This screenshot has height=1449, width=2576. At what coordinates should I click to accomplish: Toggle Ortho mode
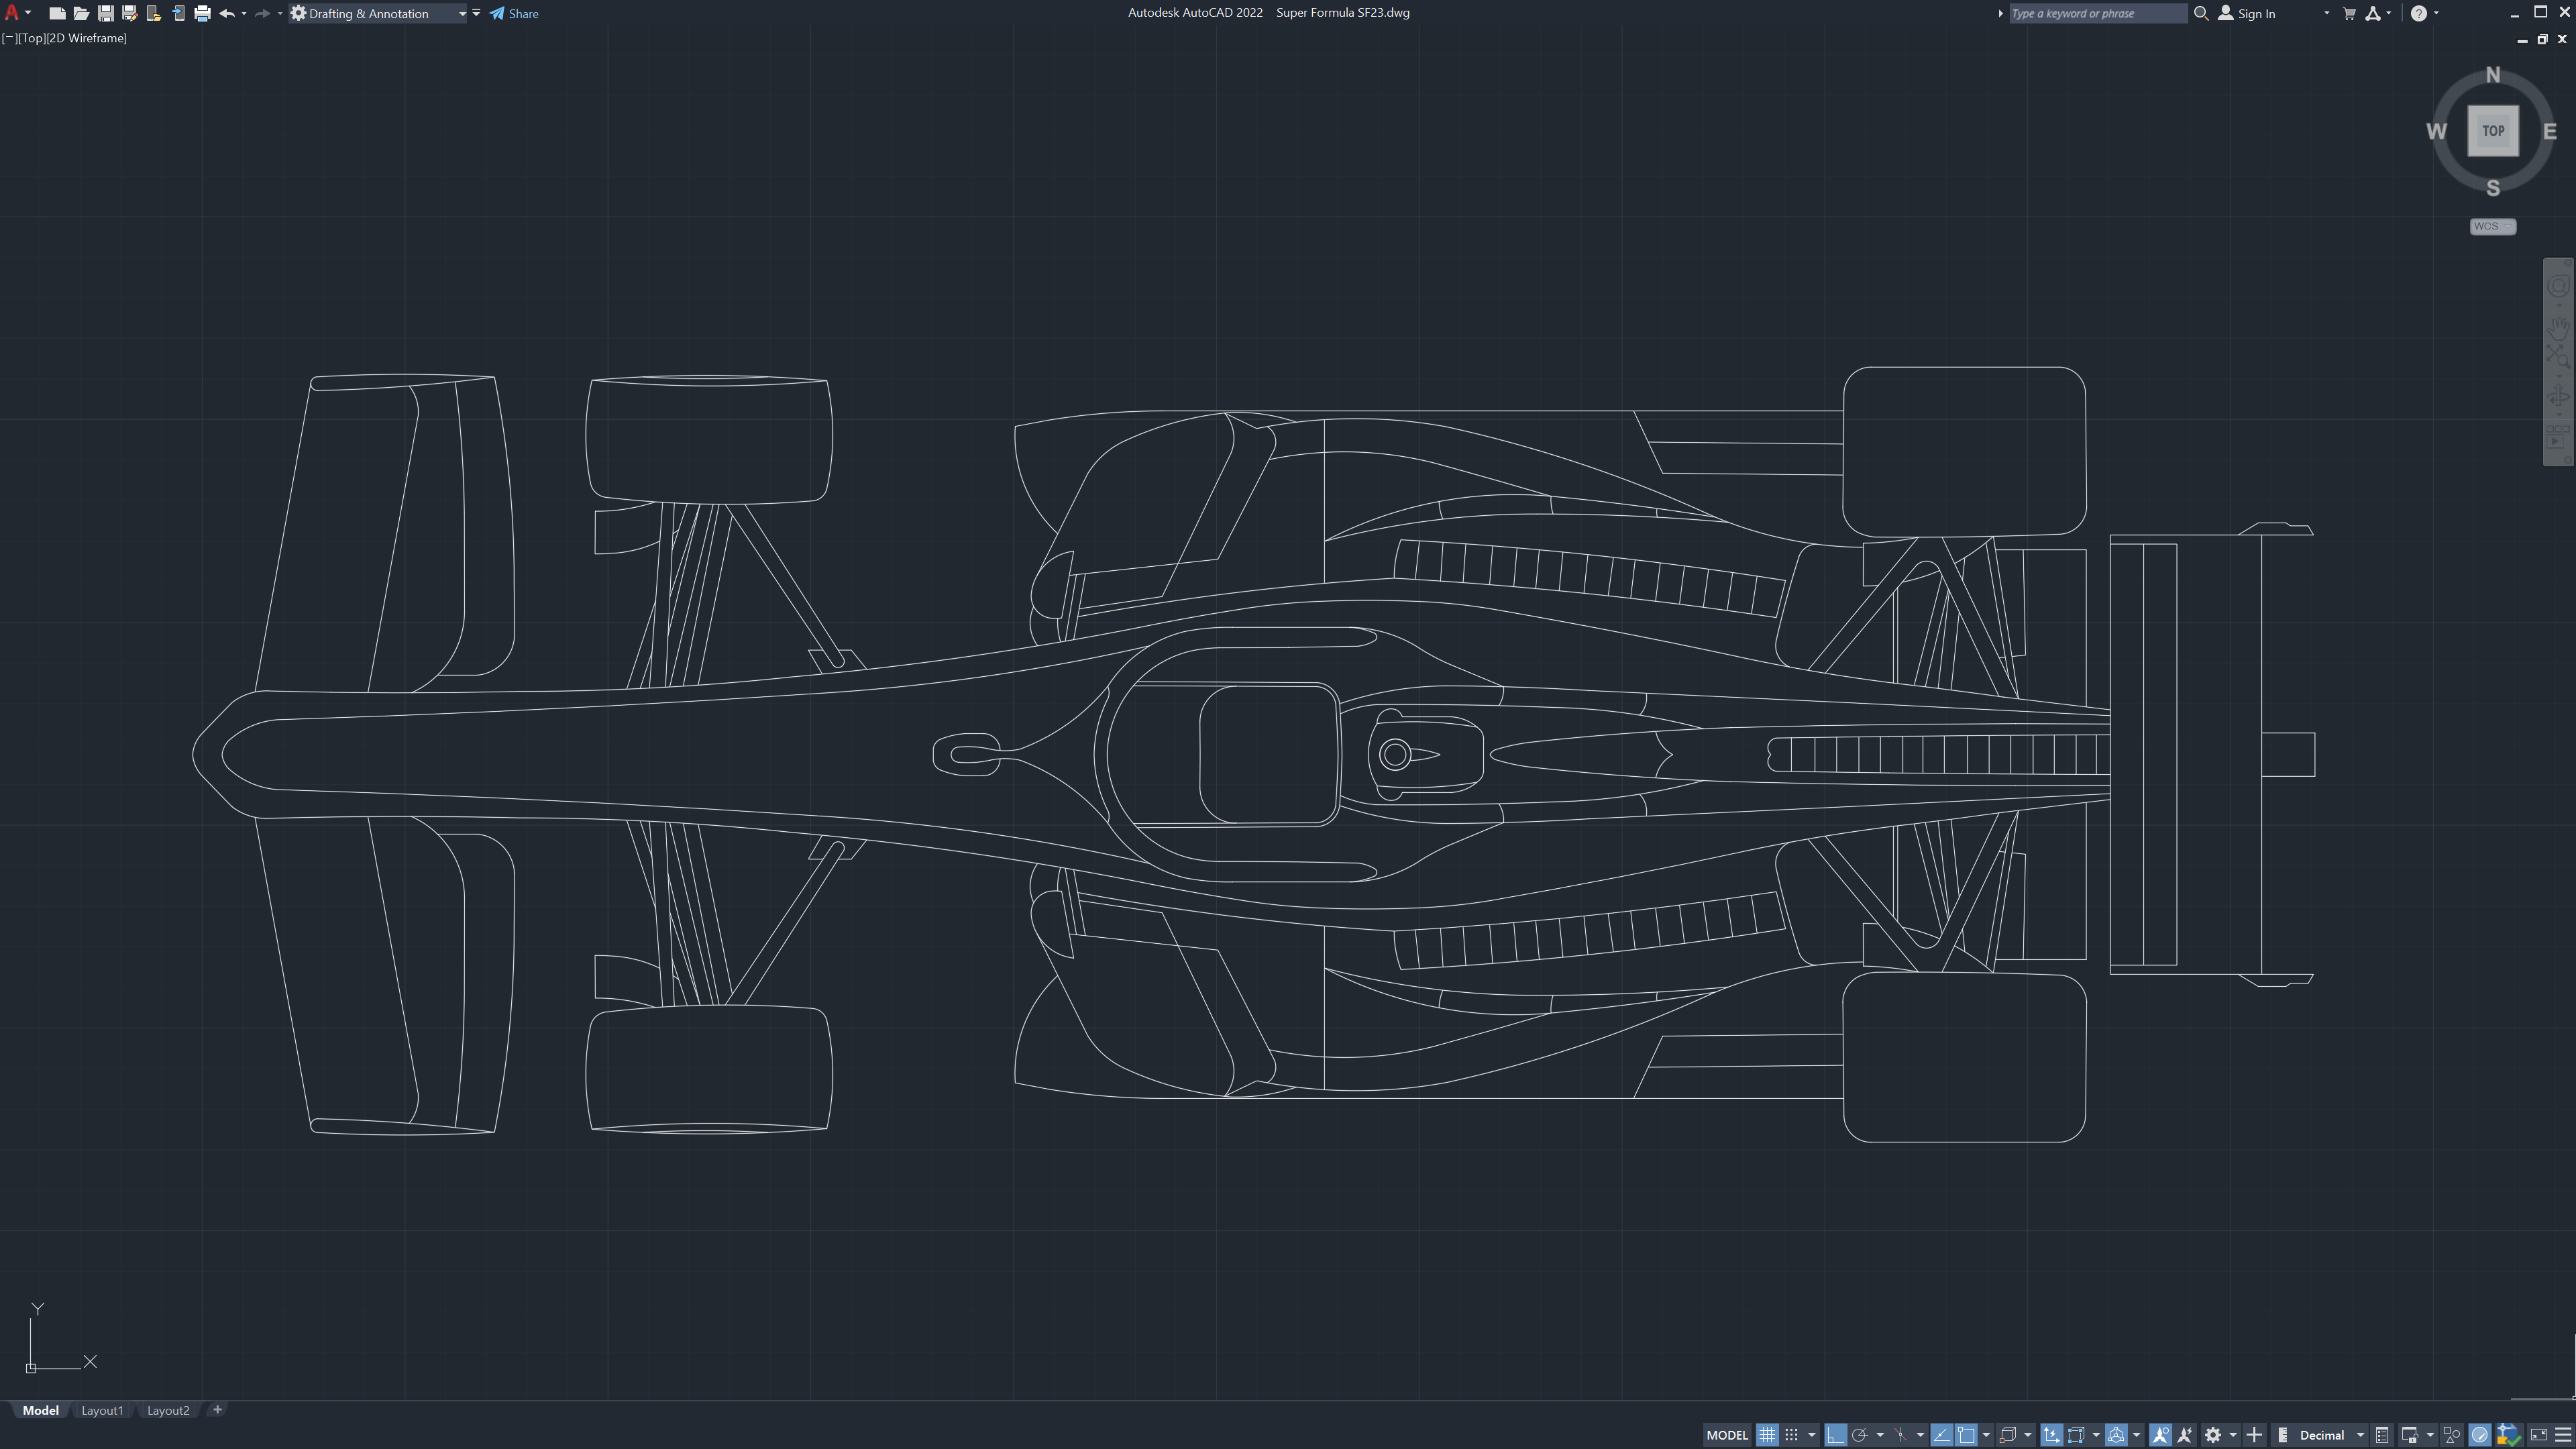click(1835, 1435)
